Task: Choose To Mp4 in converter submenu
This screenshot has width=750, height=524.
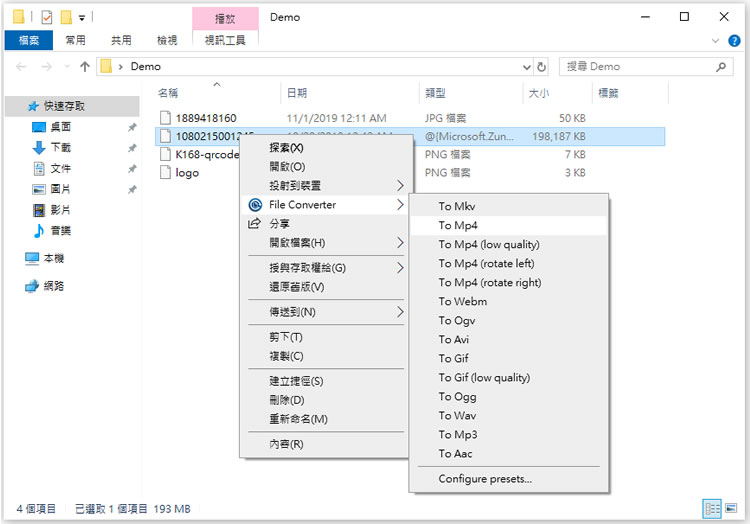Action: coord(509,225)
